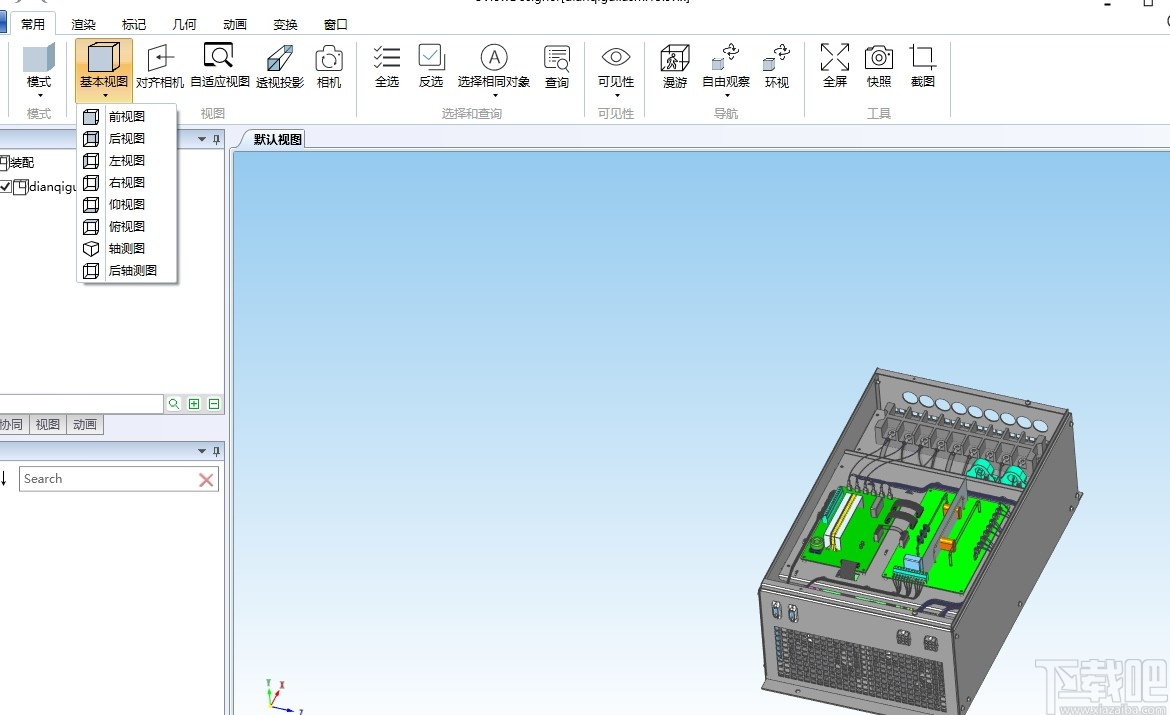The width and height of the screenshot is (1170, 715).
Task: Select 前视图 from the views list
Action: pos(125,116)
